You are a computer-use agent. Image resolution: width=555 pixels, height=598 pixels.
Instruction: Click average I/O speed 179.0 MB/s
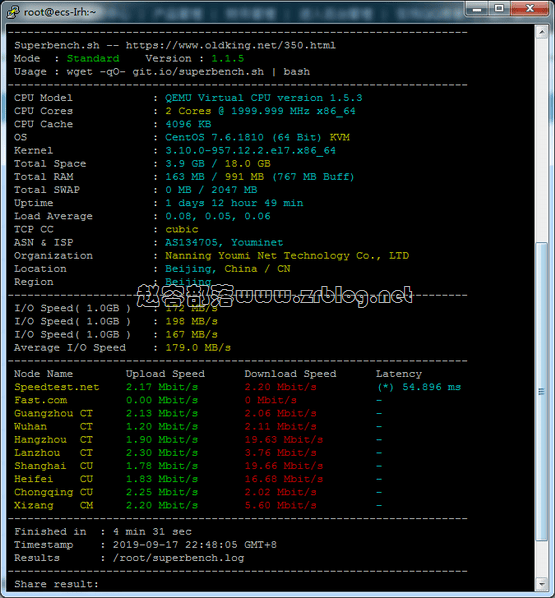click(198, 348)
